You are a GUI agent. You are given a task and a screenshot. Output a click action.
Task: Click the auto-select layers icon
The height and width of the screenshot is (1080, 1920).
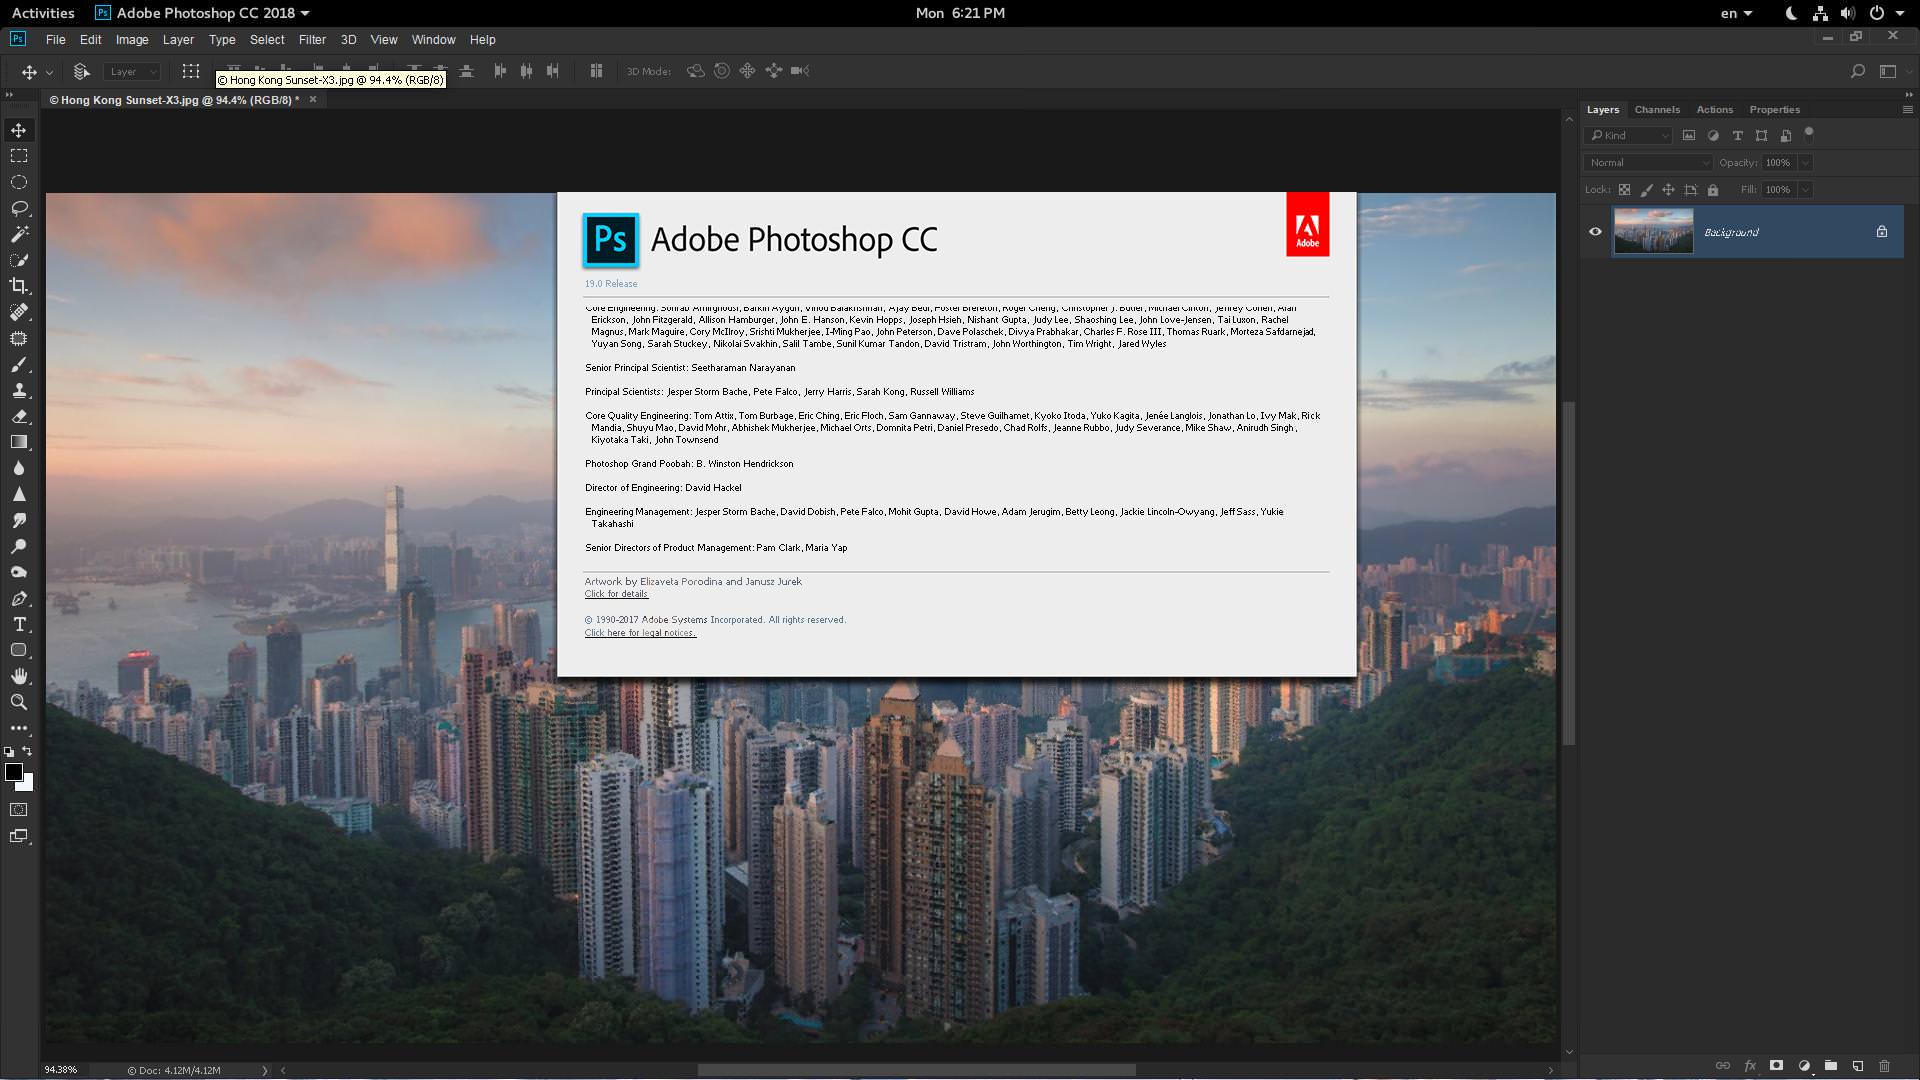click(82, 71)
